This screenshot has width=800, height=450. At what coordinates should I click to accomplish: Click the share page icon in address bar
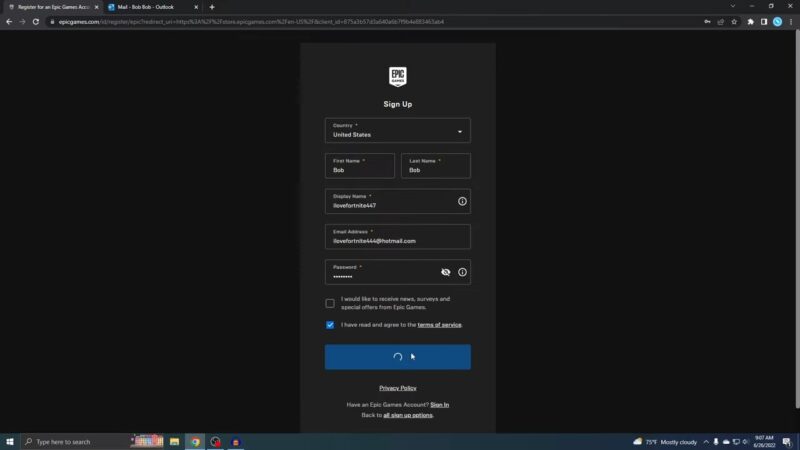(720, 22)
